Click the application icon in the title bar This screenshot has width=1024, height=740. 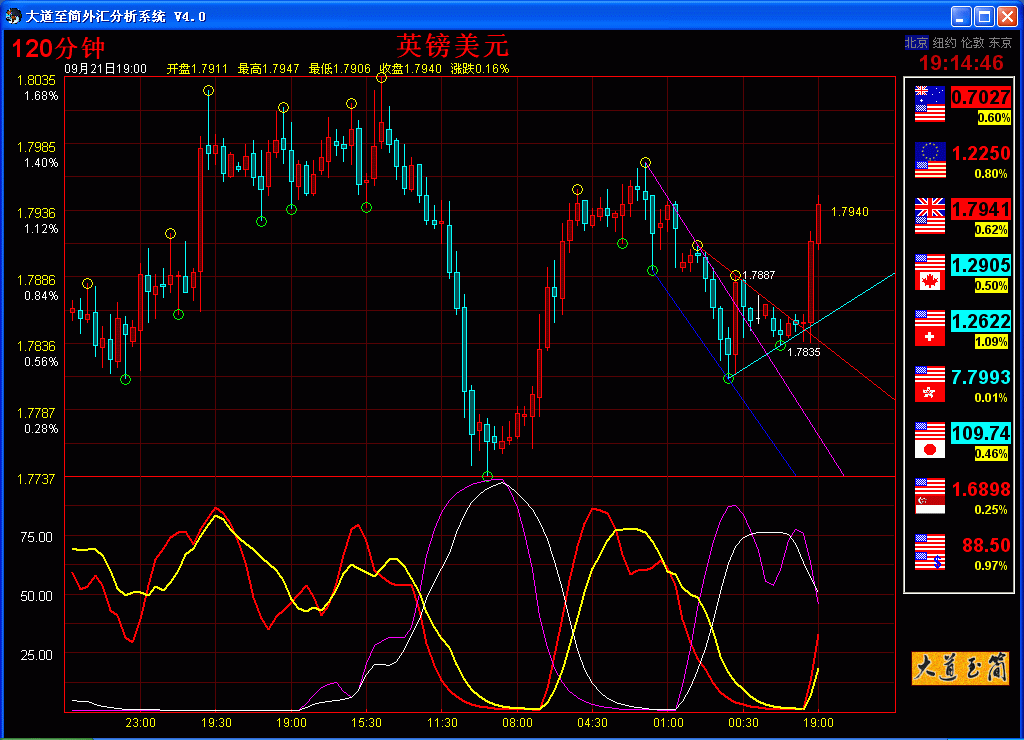pos(13,16)
